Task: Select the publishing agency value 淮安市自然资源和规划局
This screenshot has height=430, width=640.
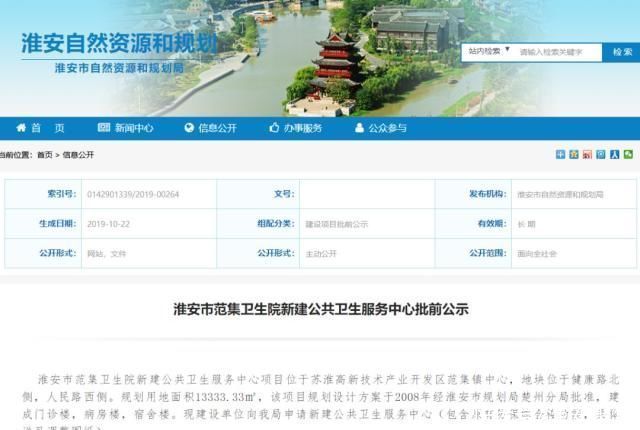Action: pos(560,195)
